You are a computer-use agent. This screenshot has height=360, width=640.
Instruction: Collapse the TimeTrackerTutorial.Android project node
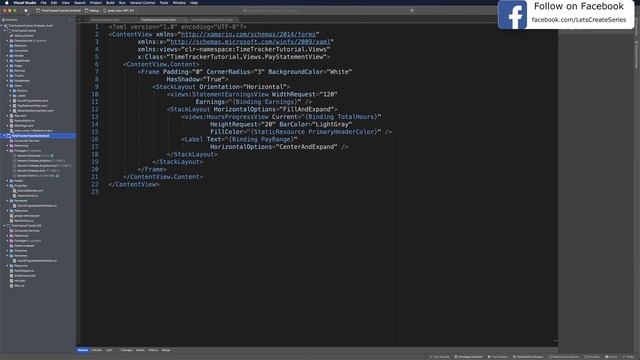pos(4,136)
